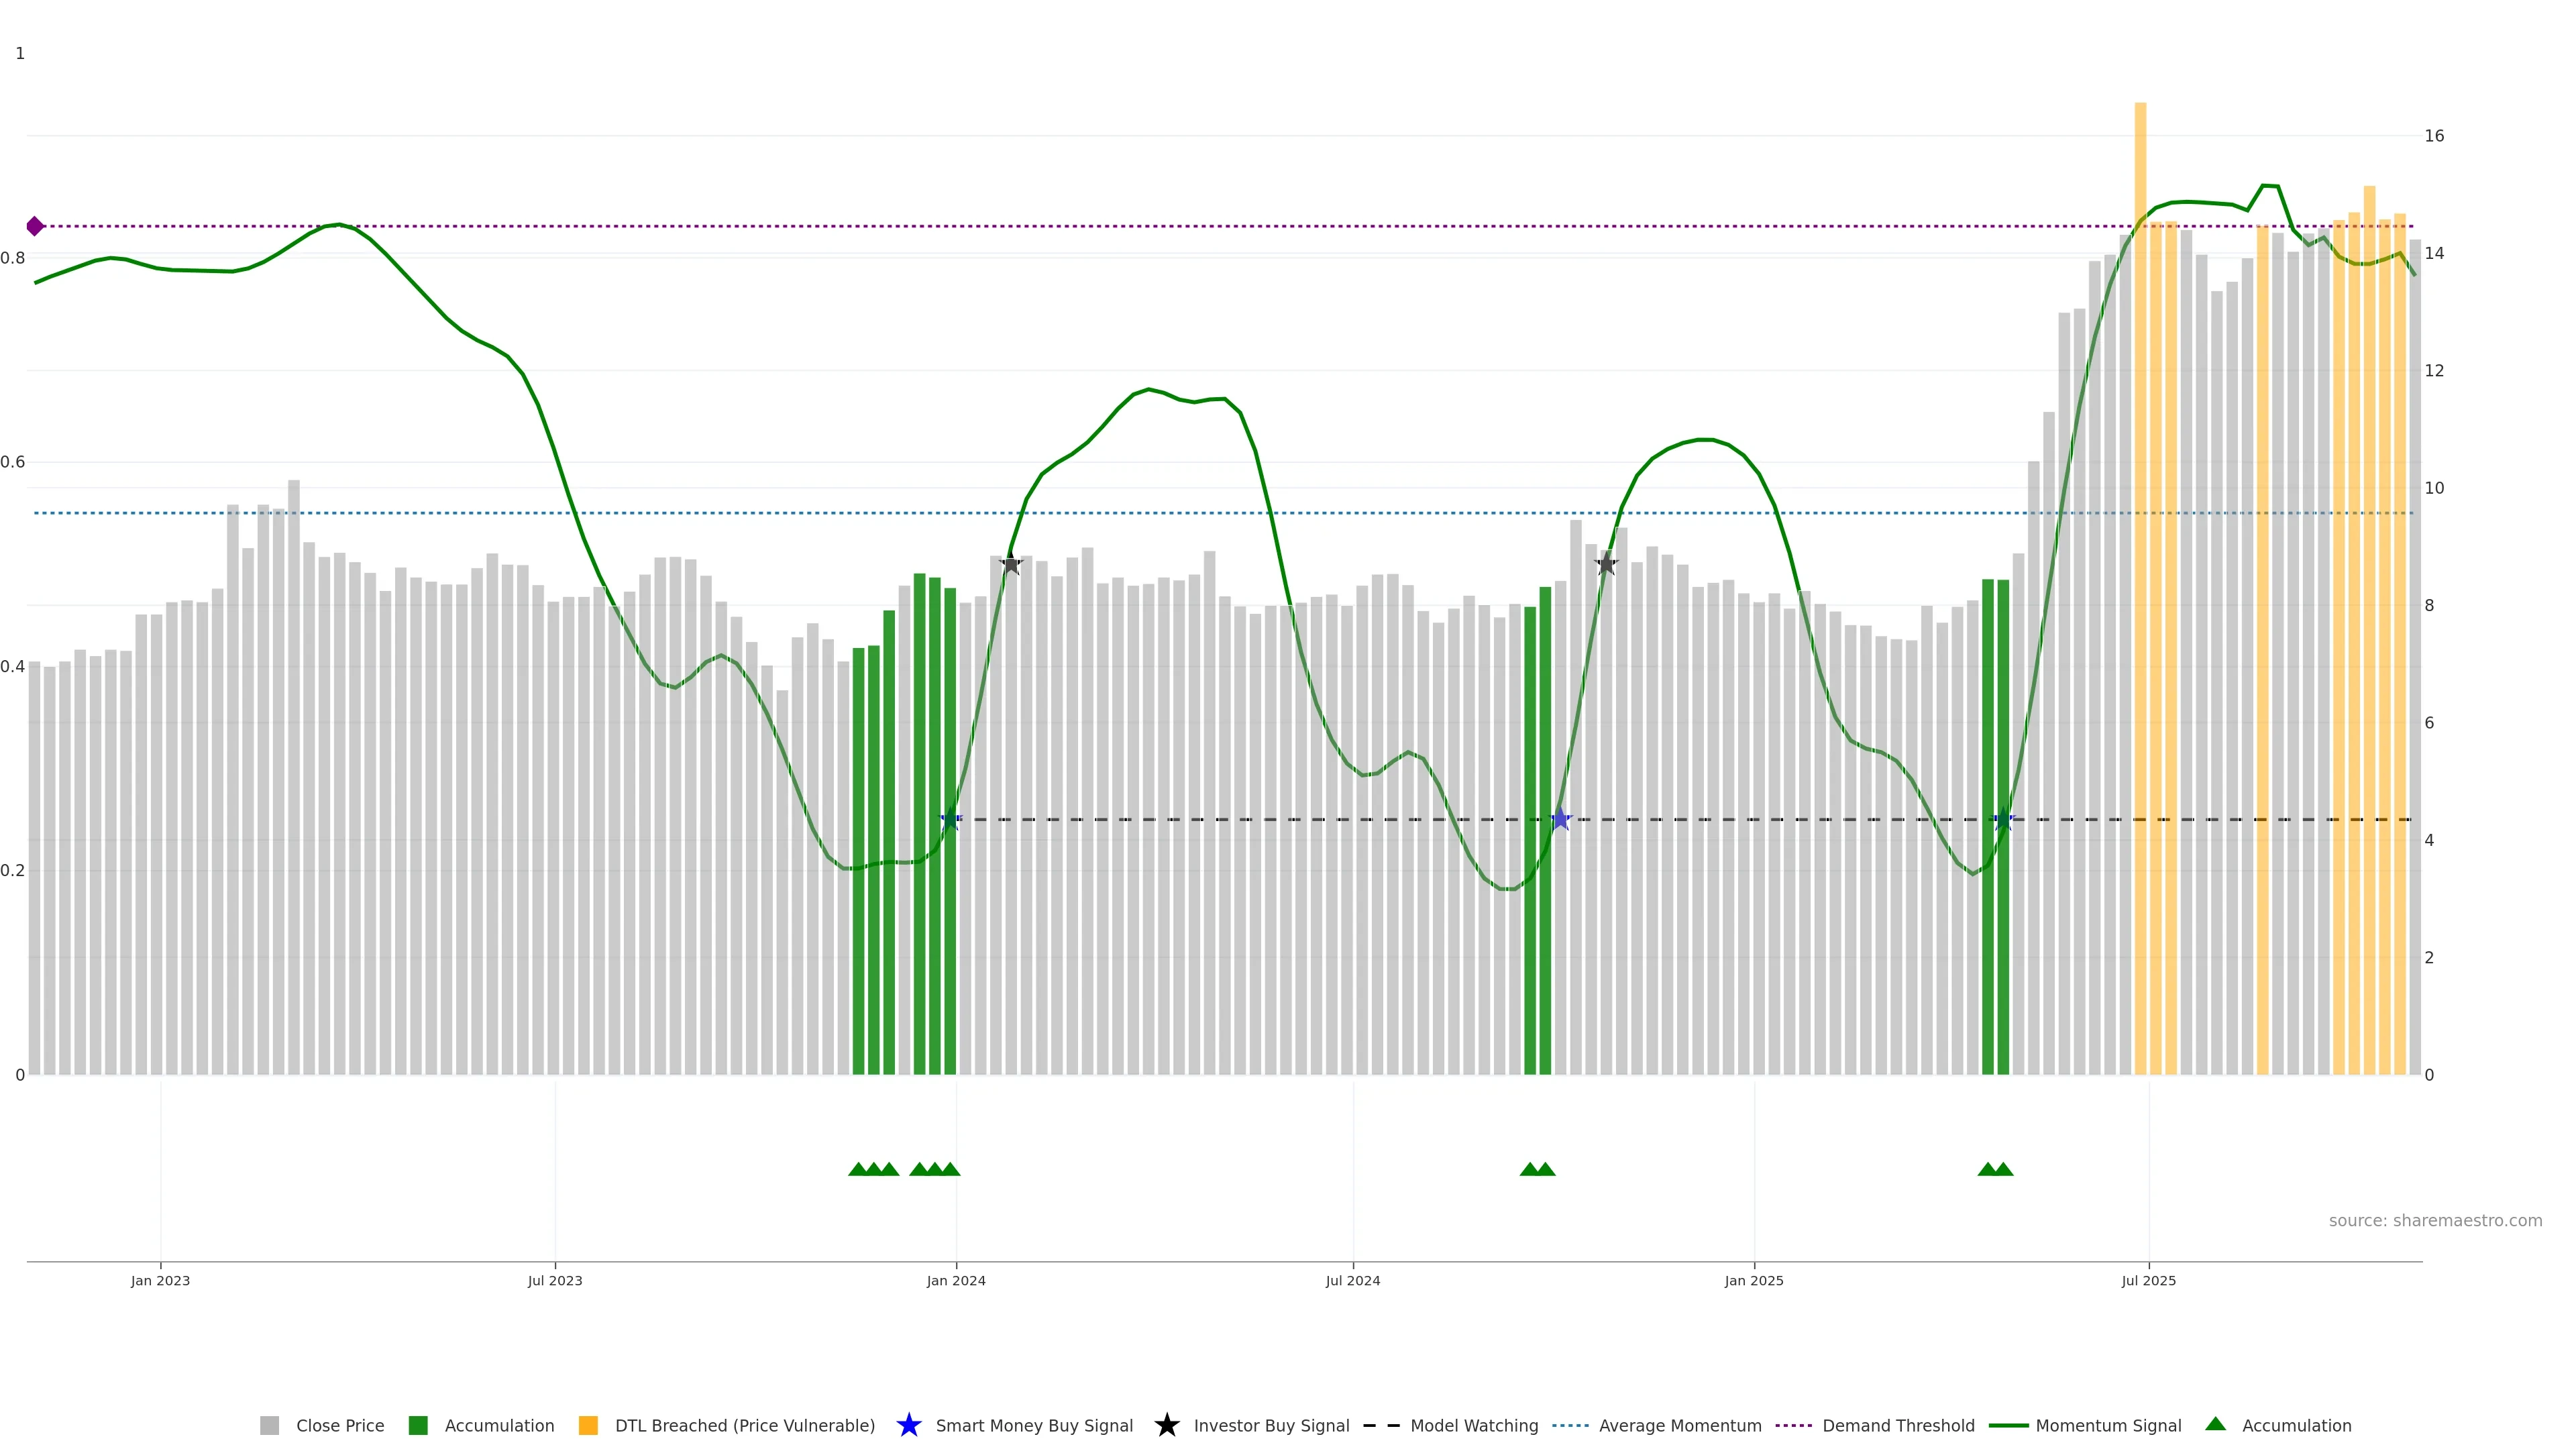Click the black Investor Buy Signal legend star
This screenshot has width=2576, height=1449.
click(1166, 1425)
